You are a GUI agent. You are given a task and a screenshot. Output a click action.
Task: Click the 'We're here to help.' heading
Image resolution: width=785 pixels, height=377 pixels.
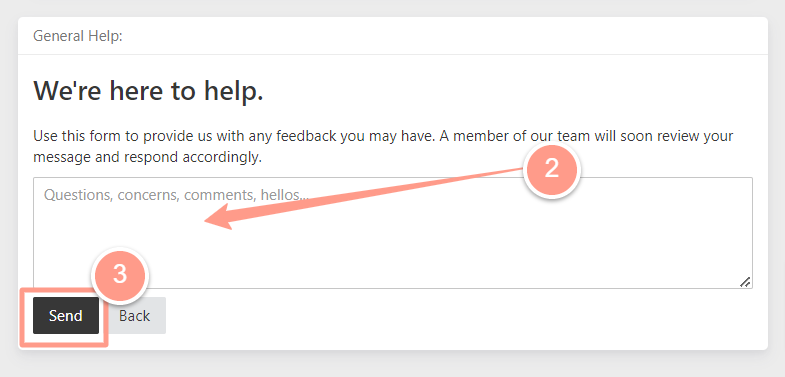point(148,91)
